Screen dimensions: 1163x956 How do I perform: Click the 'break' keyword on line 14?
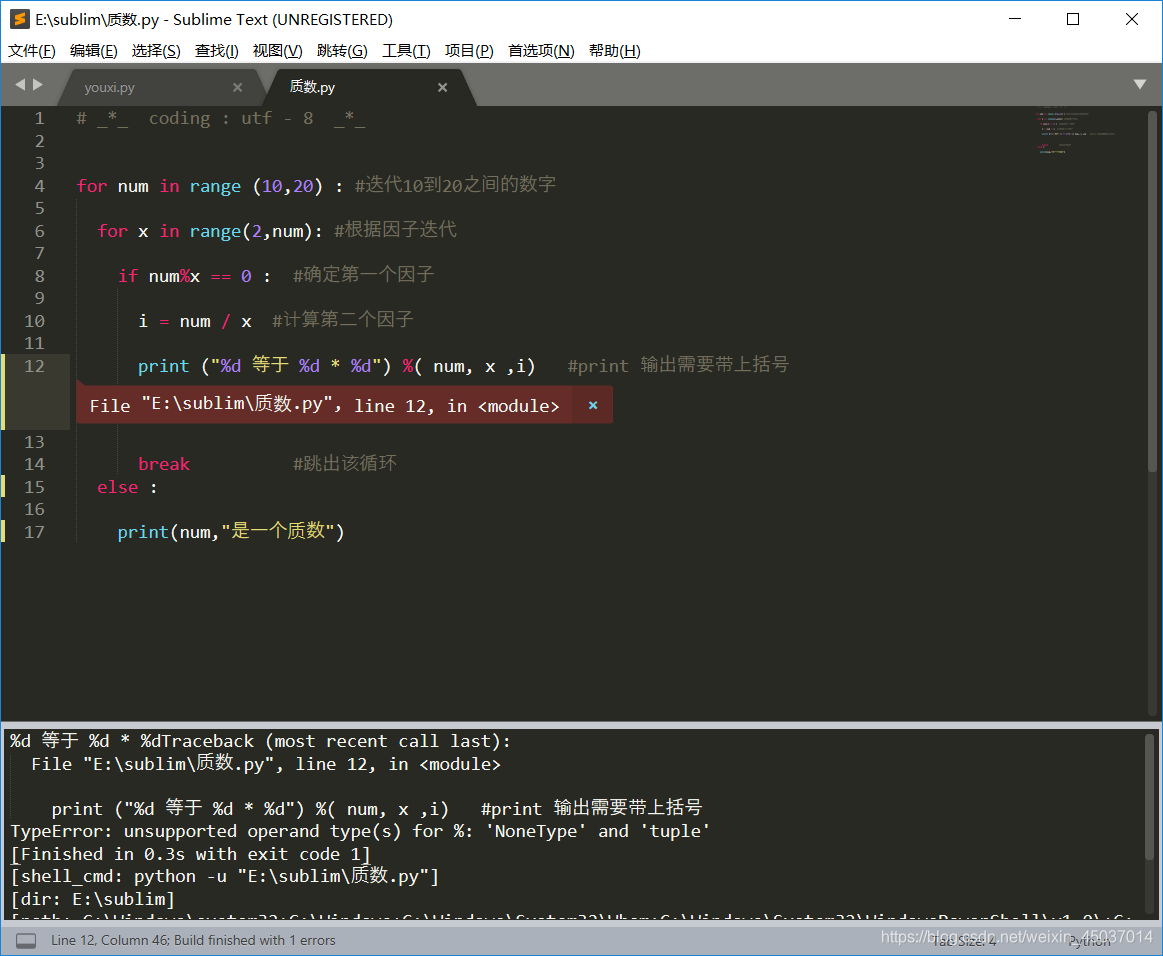(x=164, y=464)
